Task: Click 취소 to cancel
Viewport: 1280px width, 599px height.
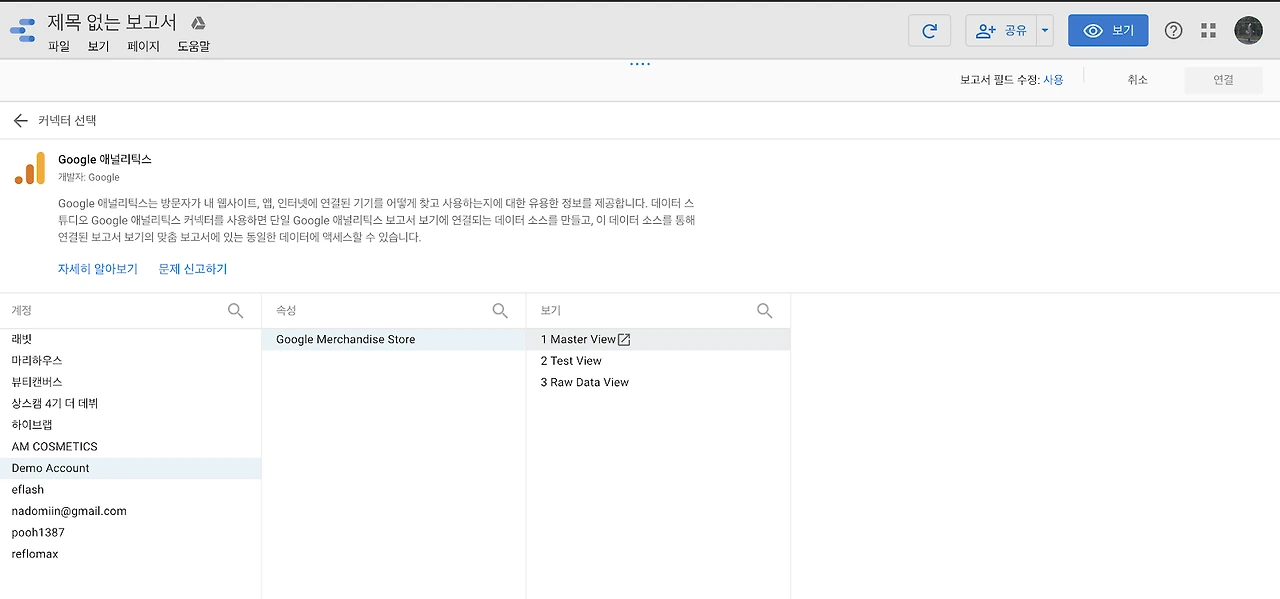Action: click(x=1137, y=80)
